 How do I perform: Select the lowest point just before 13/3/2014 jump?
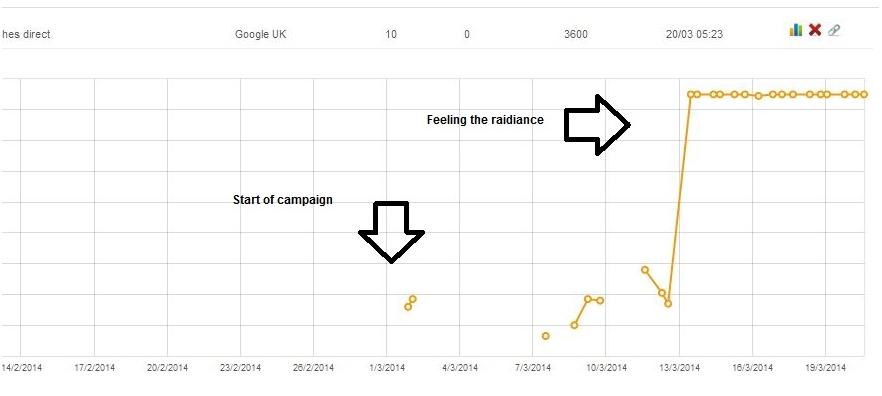click(668, 304)
